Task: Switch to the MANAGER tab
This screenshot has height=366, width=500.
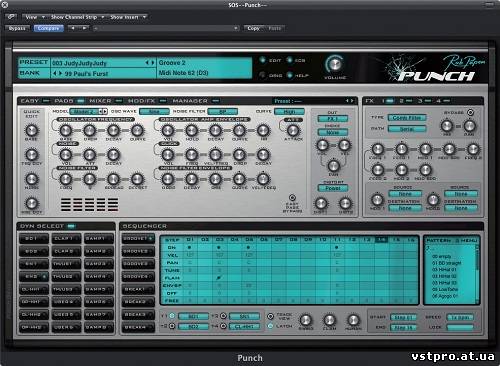Action: (x=195, y=101)
